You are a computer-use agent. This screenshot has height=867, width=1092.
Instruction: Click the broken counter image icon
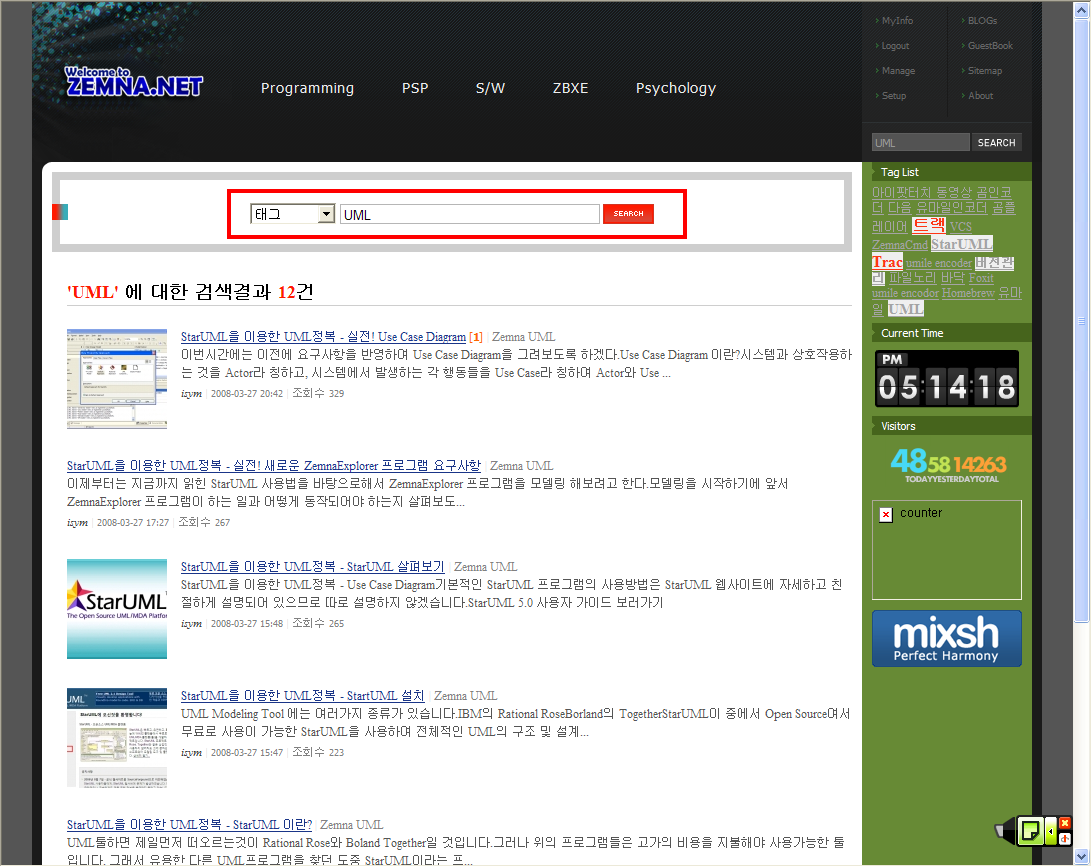pyautogui.click(x=886, y=515)
